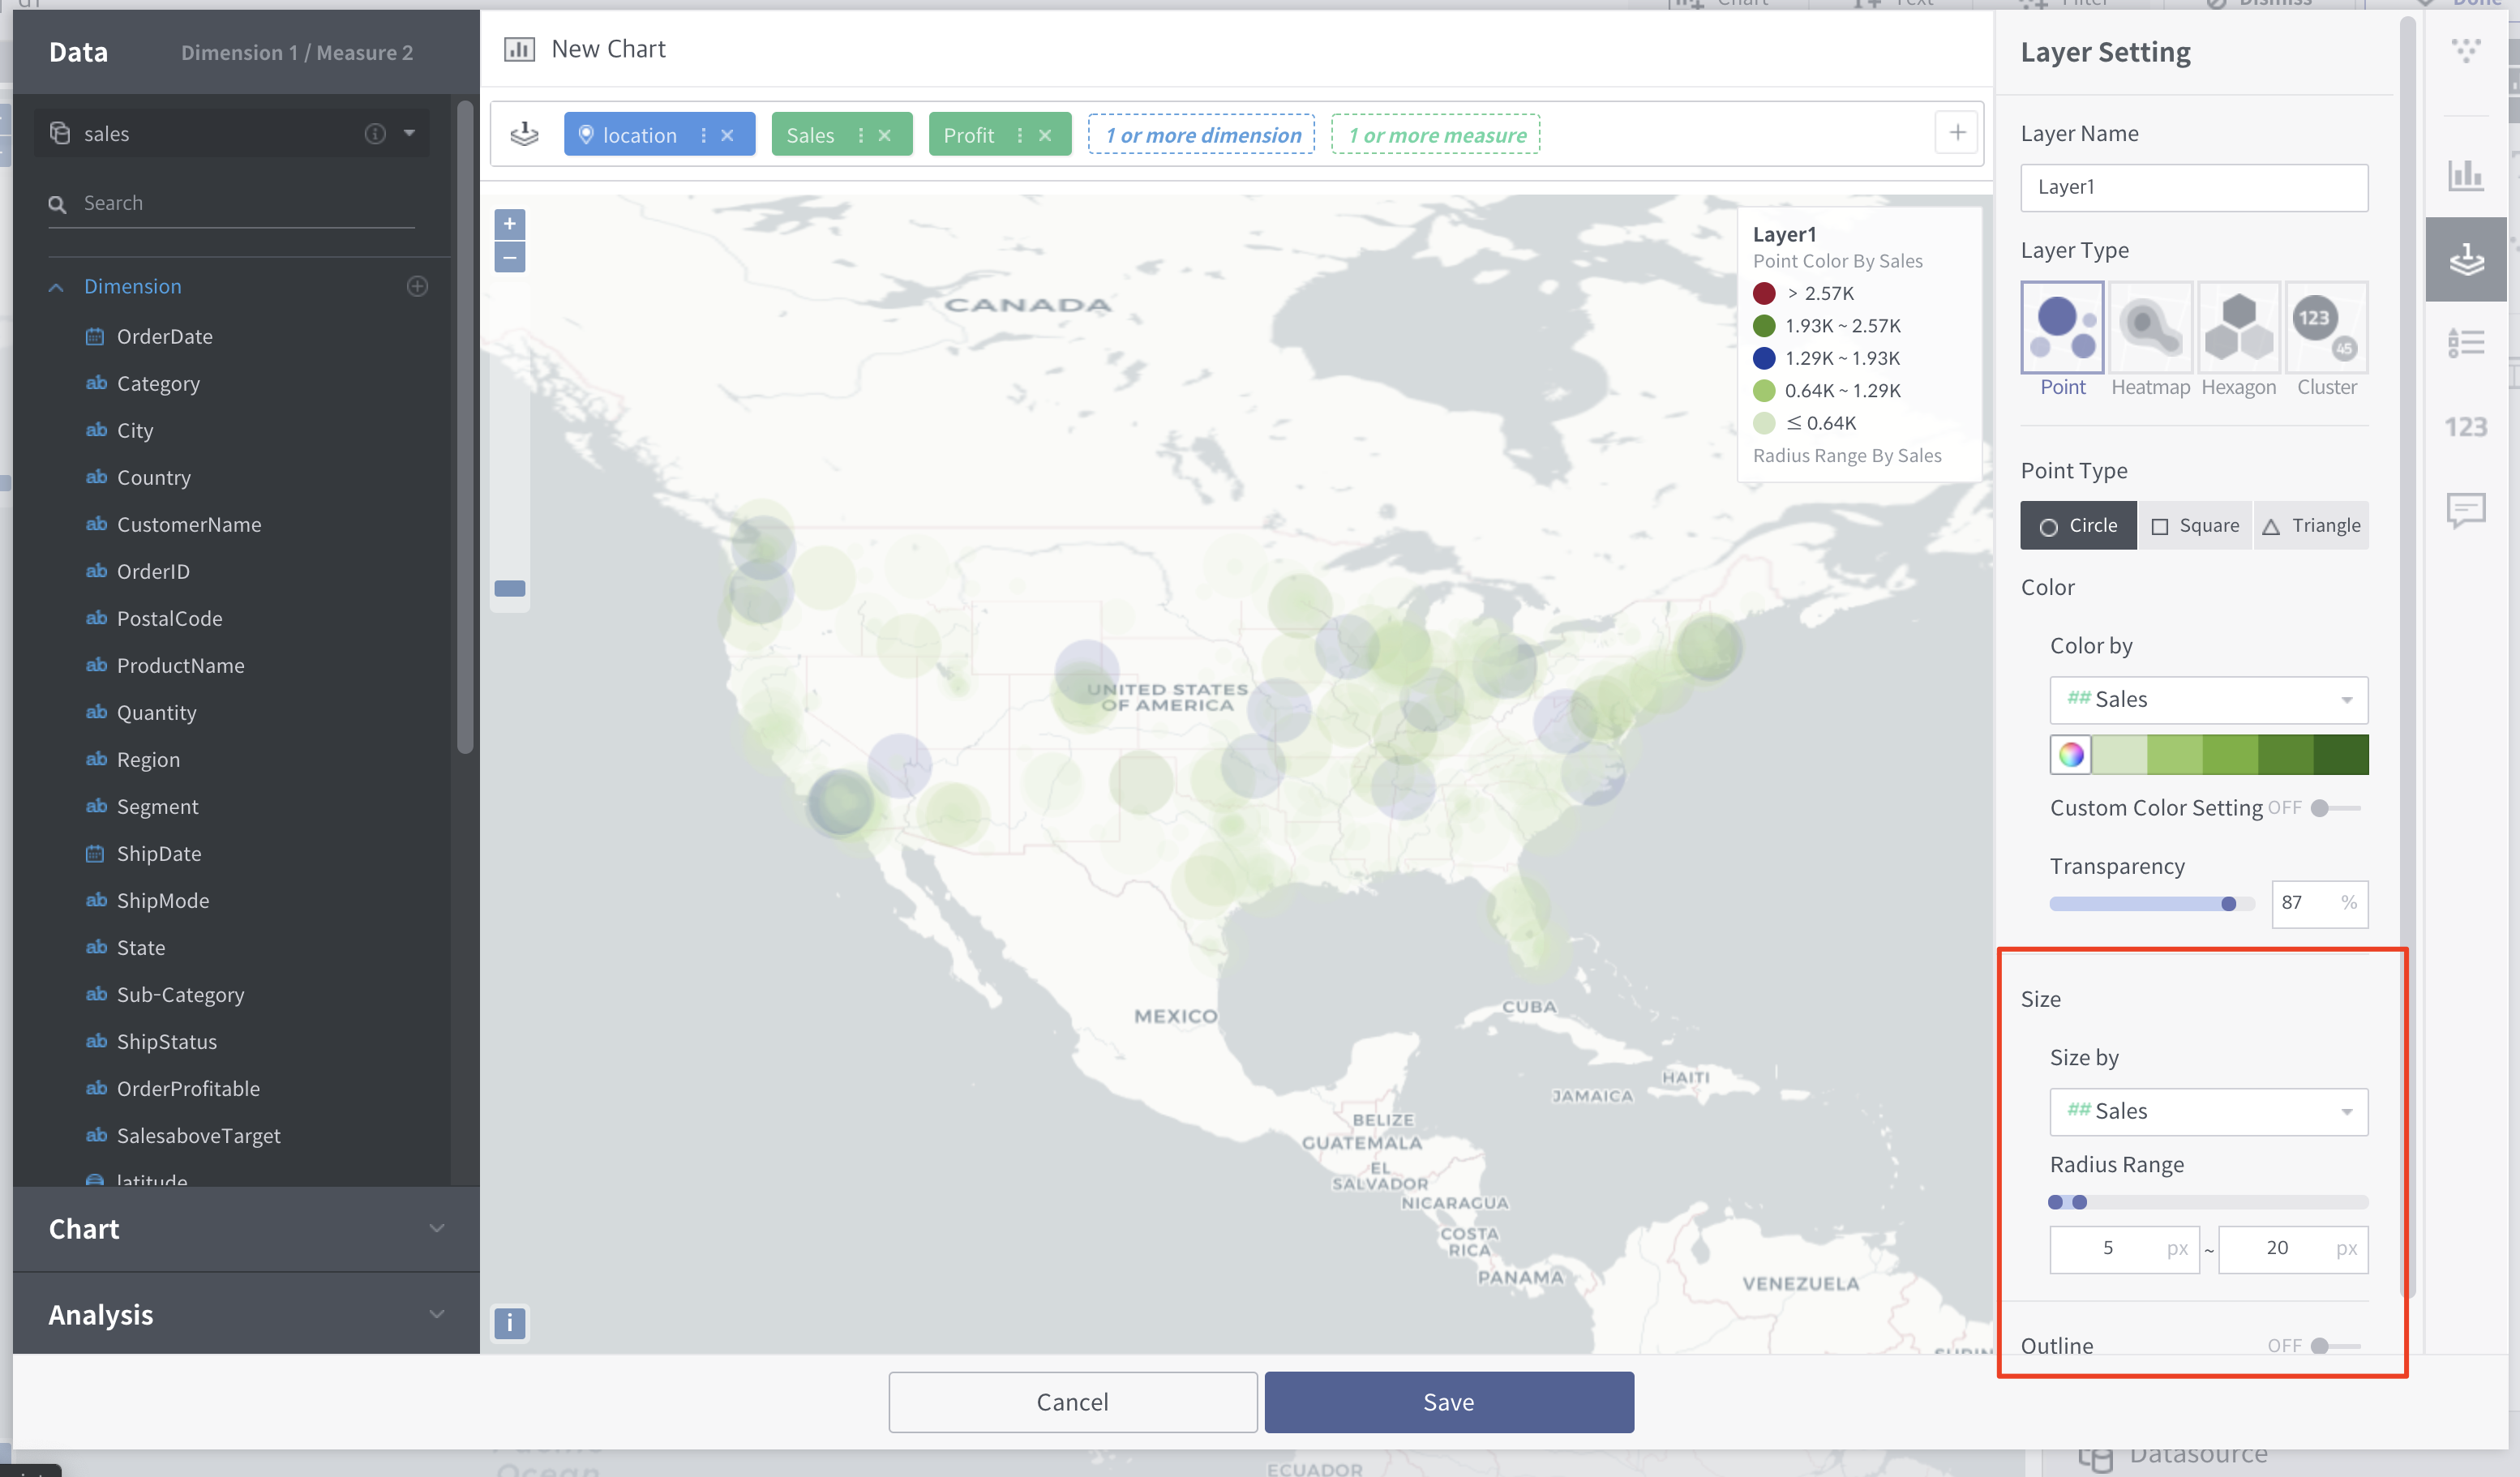Click the Save button
The width and height of the screenshot is (2520, 1477).
tap(1448, 1401)
